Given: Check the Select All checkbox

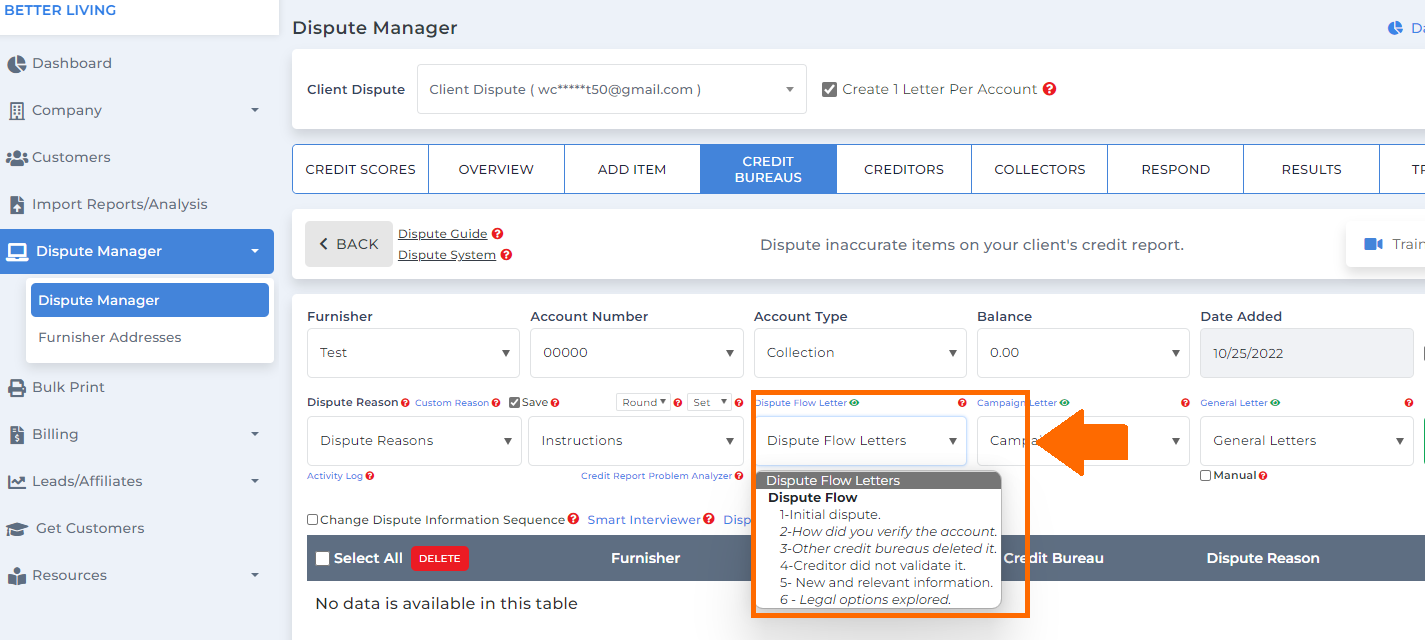Looking at the screenshot, I should click(322, 559).
